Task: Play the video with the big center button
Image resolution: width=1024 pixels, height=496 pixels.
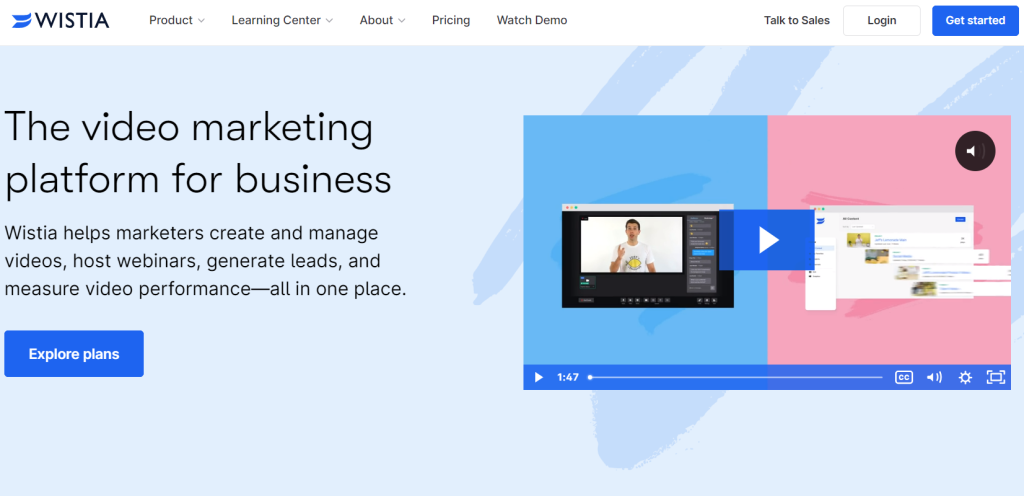Action: click(x=767, y=240)
